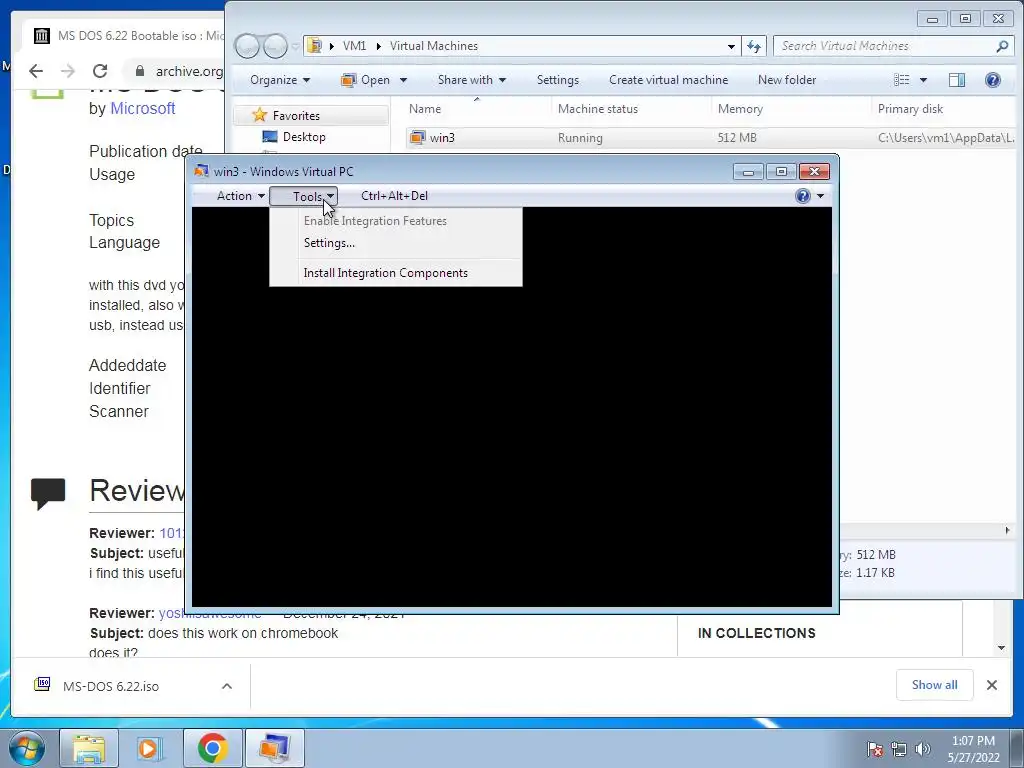Expand the view options dropdown arrow

[x=923, y=80]
